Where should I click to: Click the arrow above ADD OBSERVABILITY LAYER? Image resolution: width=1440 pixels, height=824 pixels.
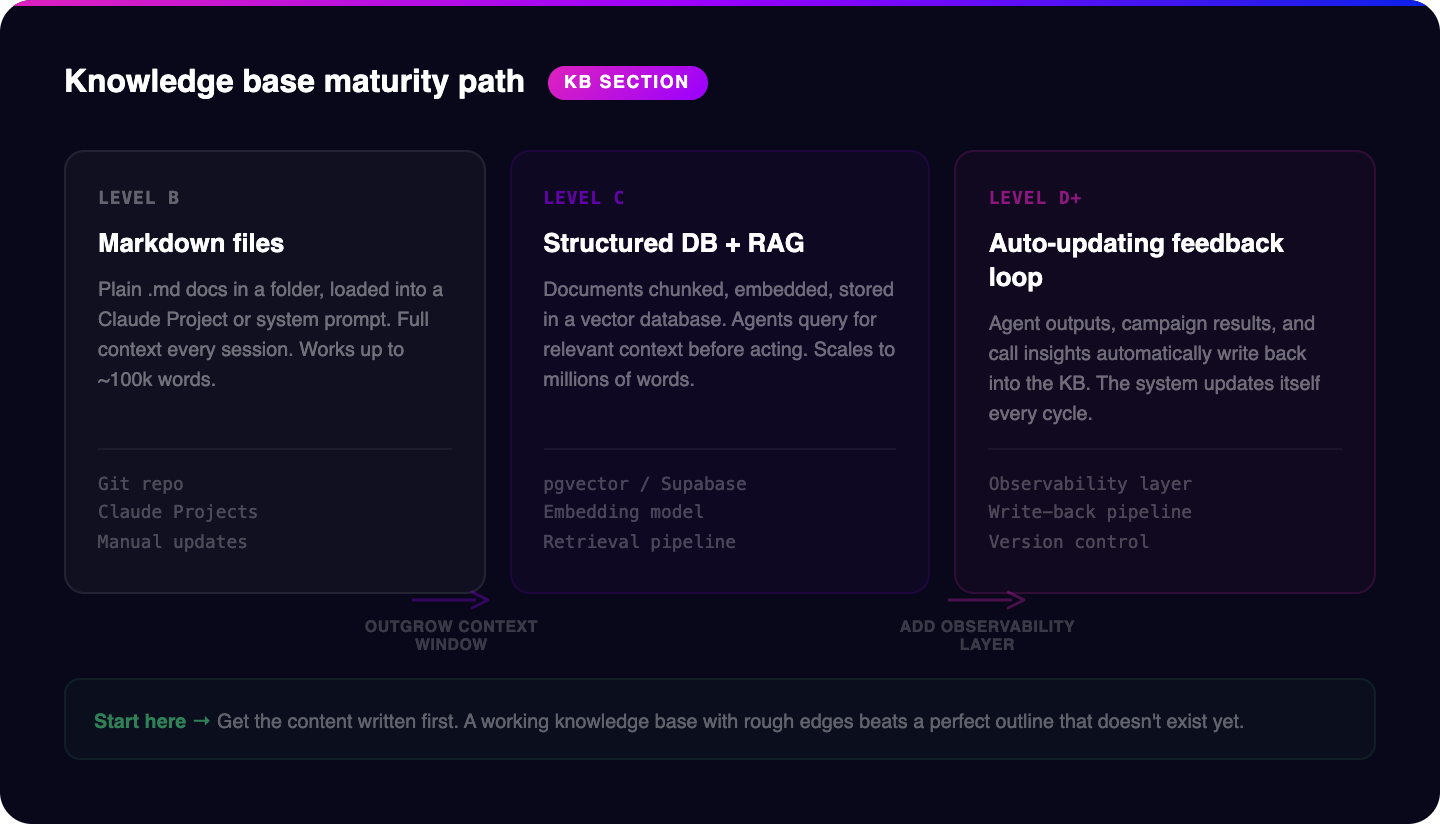987,600
